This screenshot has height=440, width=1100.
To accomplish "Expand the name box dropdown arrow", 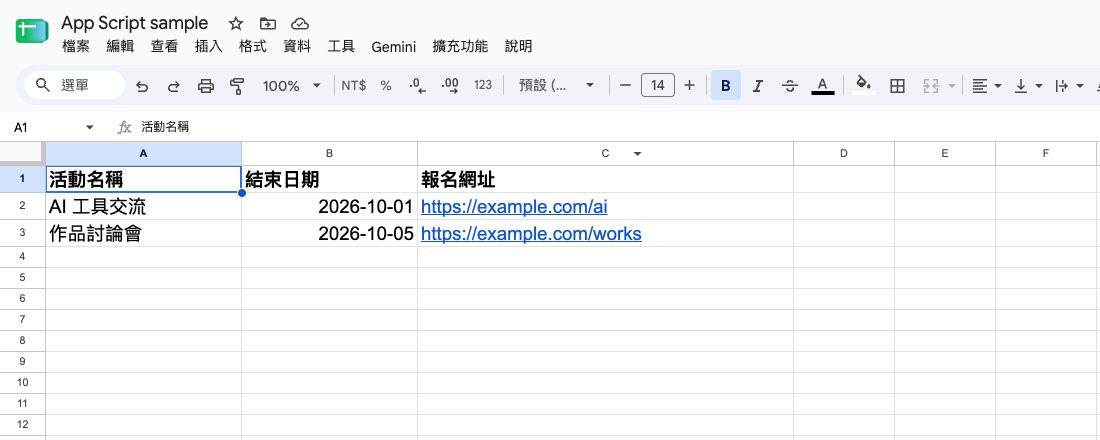I will click(x=89, y=127).
